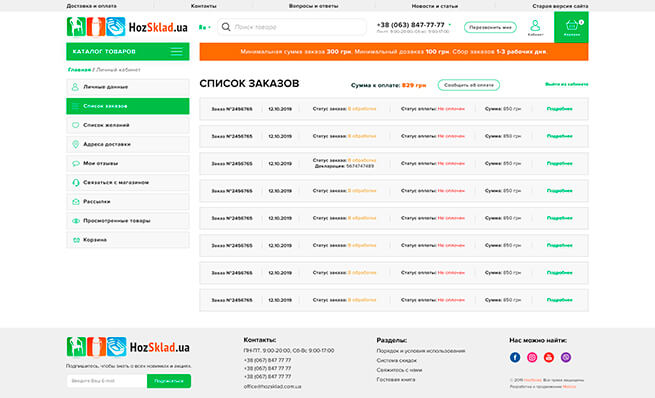
Task: Open the YouTube social icon
Action: coord(548,357)
